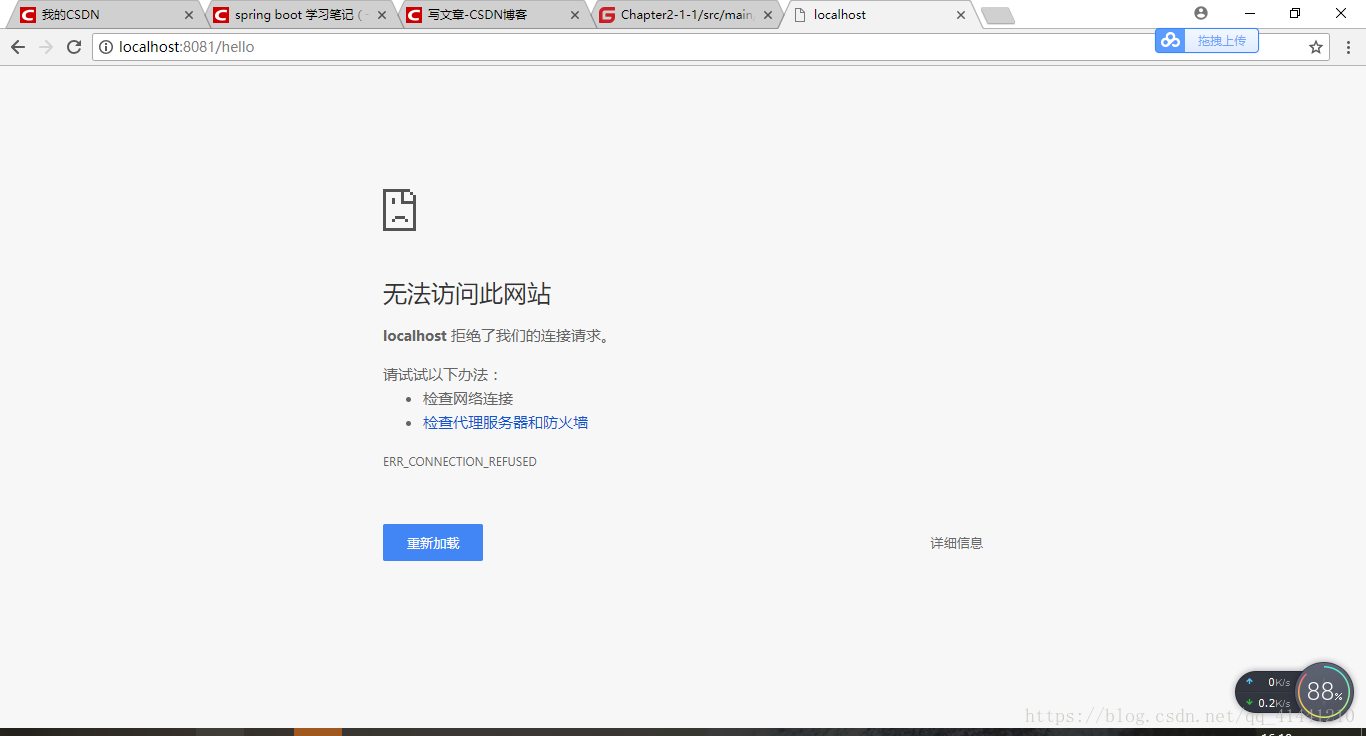The image size is (1366, 736).
Task: Click the sad page error icon
Action: point(399,210)
